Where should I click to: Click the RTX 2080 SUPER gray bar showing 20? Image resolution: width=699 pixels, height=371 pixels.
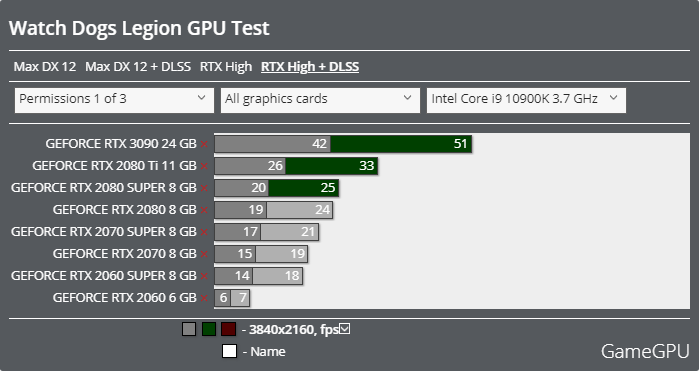tap(242, 188)
